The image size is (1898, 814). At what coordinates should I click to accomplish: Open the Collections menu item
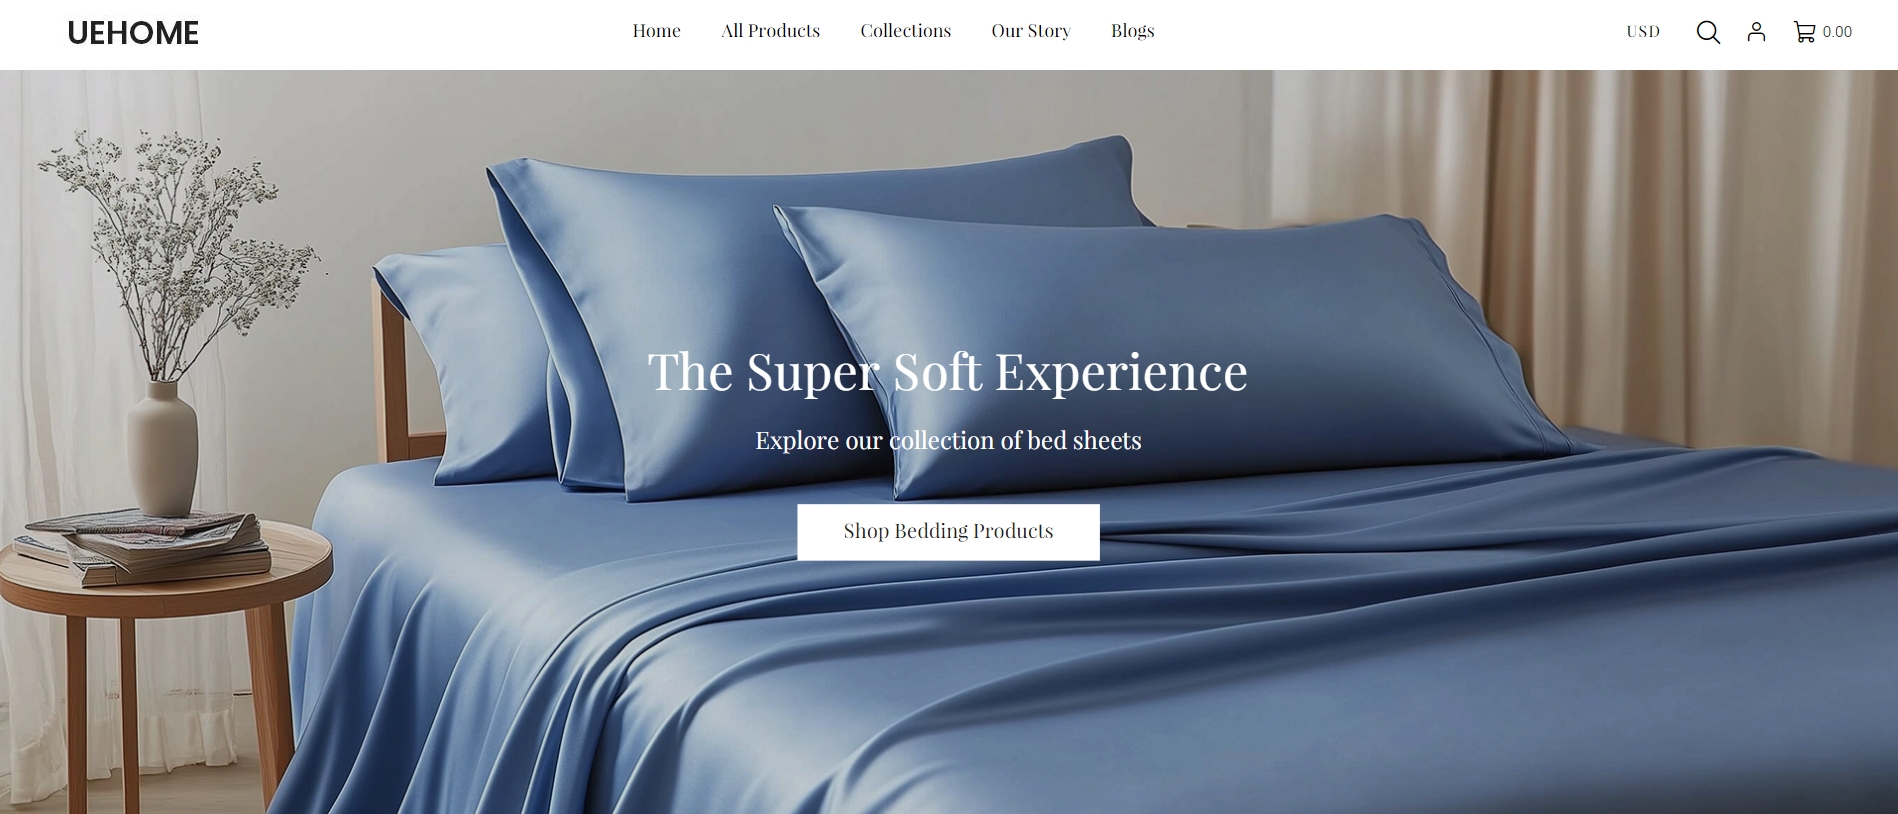[x=905, y=31]
